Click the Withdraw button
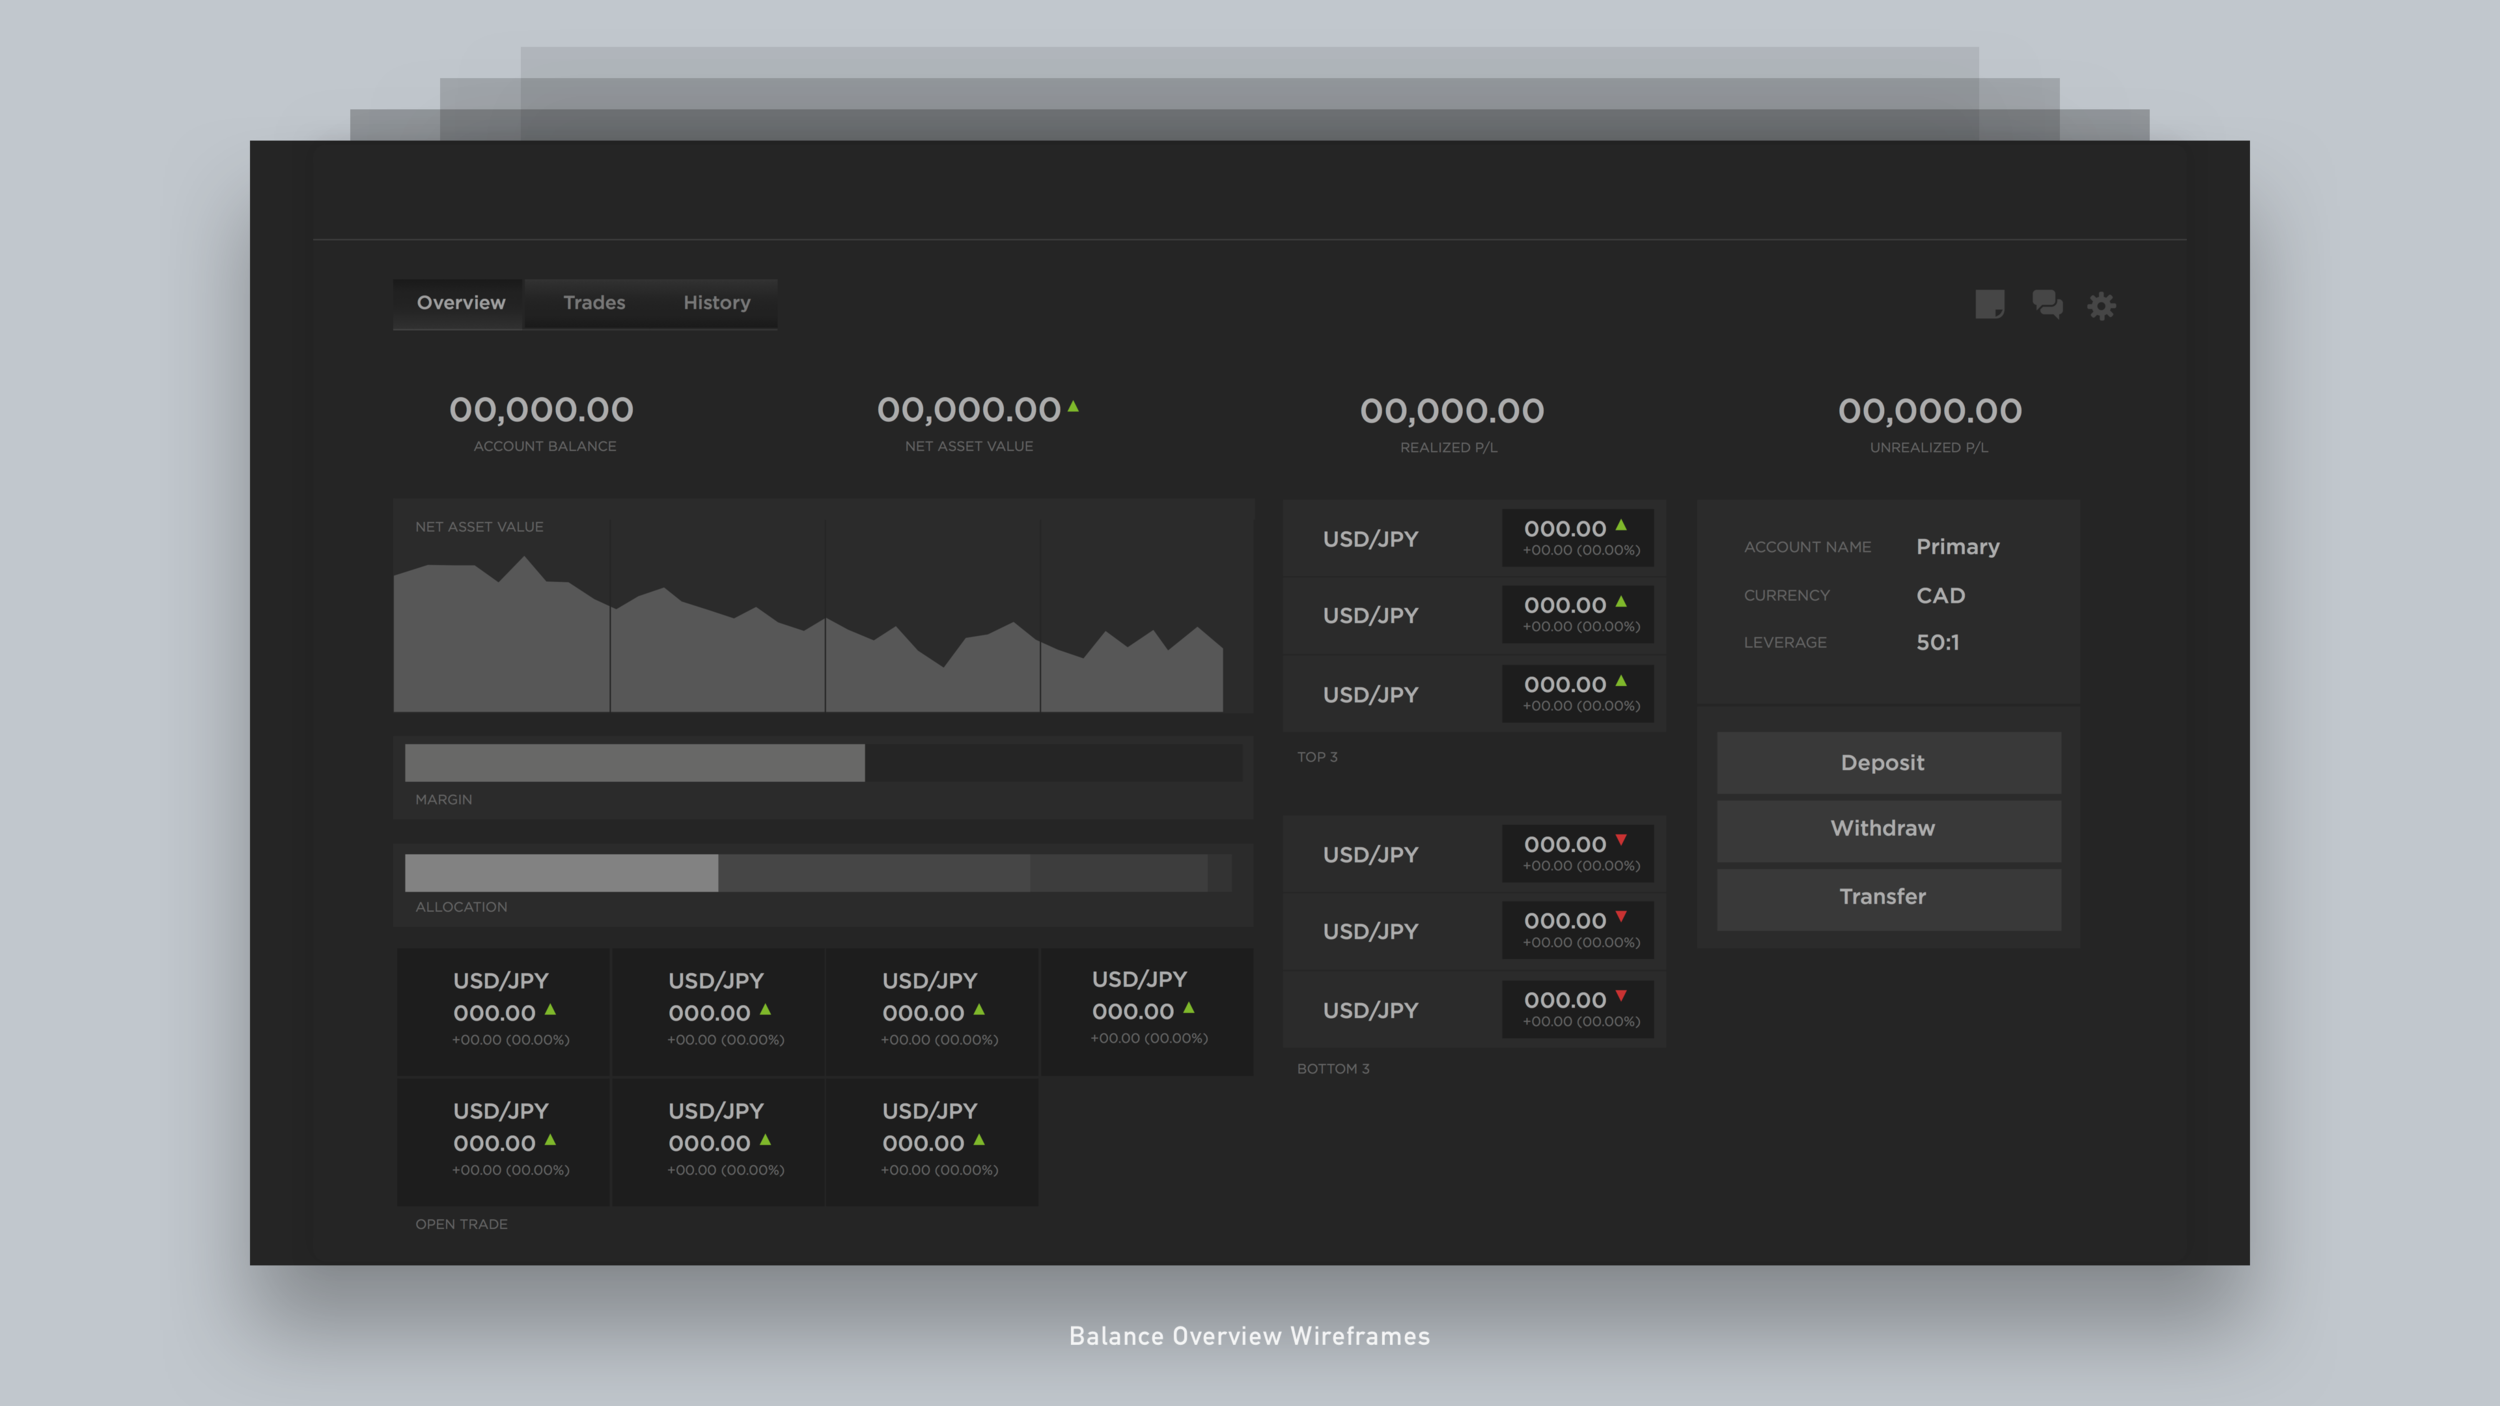Viewport: 2500px width, 1406px height. click(1888, 830)
